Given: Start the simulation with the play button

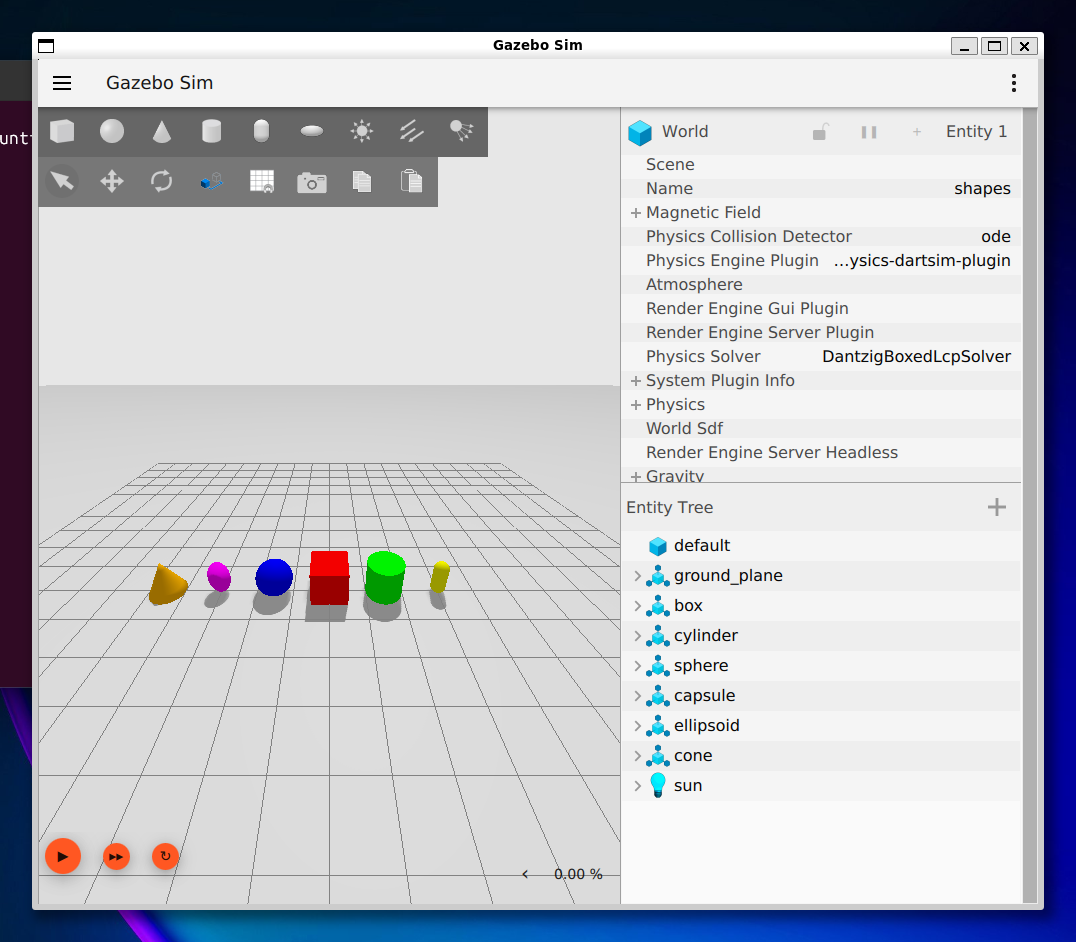Looking at the screenshot, I should point(63,856).
